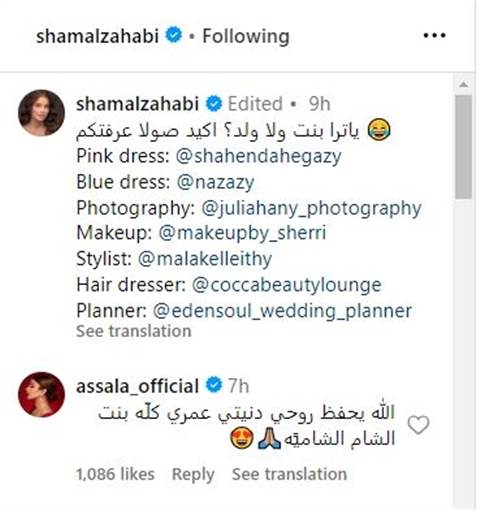Open the three-dot more options menu
The height and width of the screenshot is (510, 480).
pyautogui.click(x=434, y=35)
